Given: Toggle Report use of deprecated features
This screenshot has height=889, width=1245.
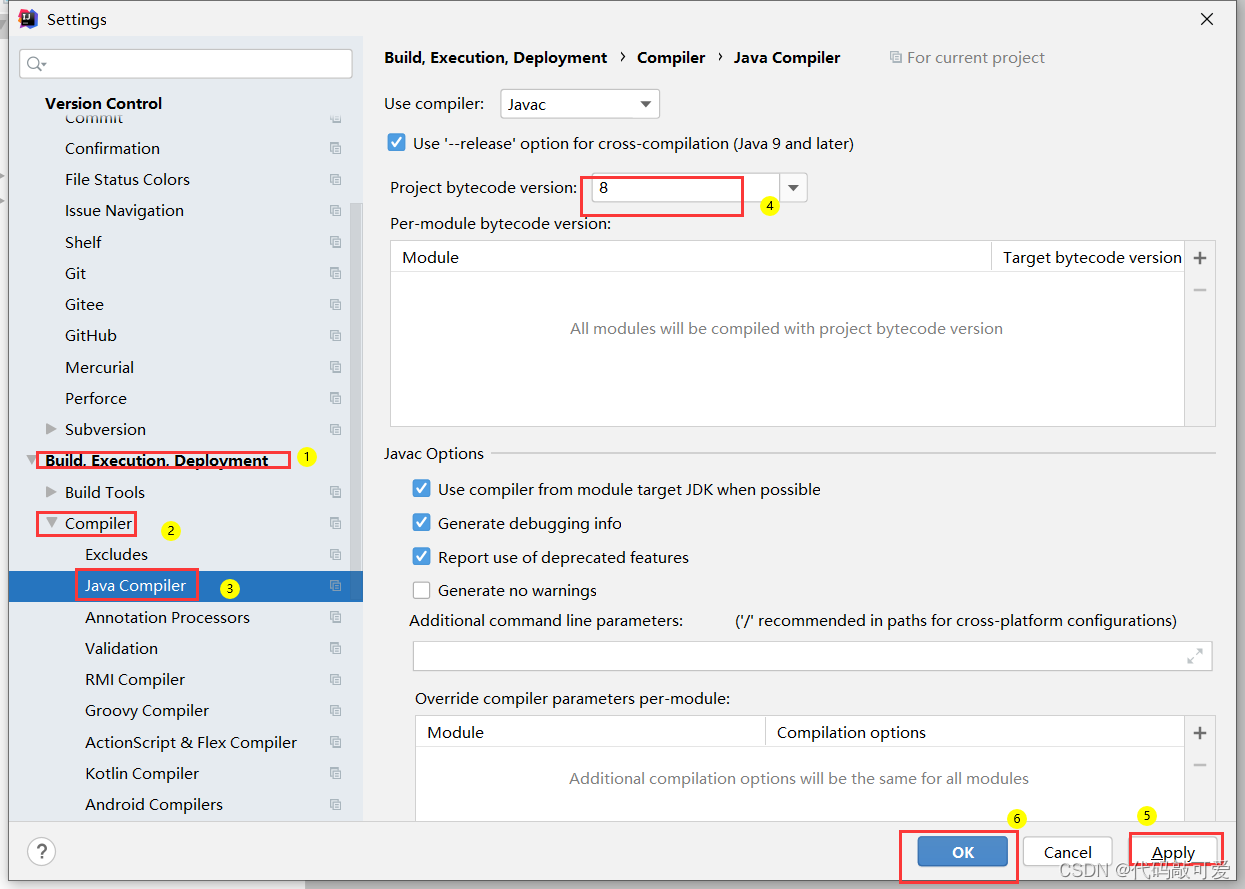Looking at the screenshot, I should (422, 557).
